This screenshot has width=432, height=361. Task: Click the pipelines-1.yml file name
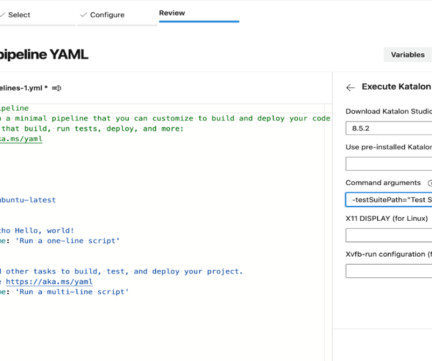pos(23,88)
